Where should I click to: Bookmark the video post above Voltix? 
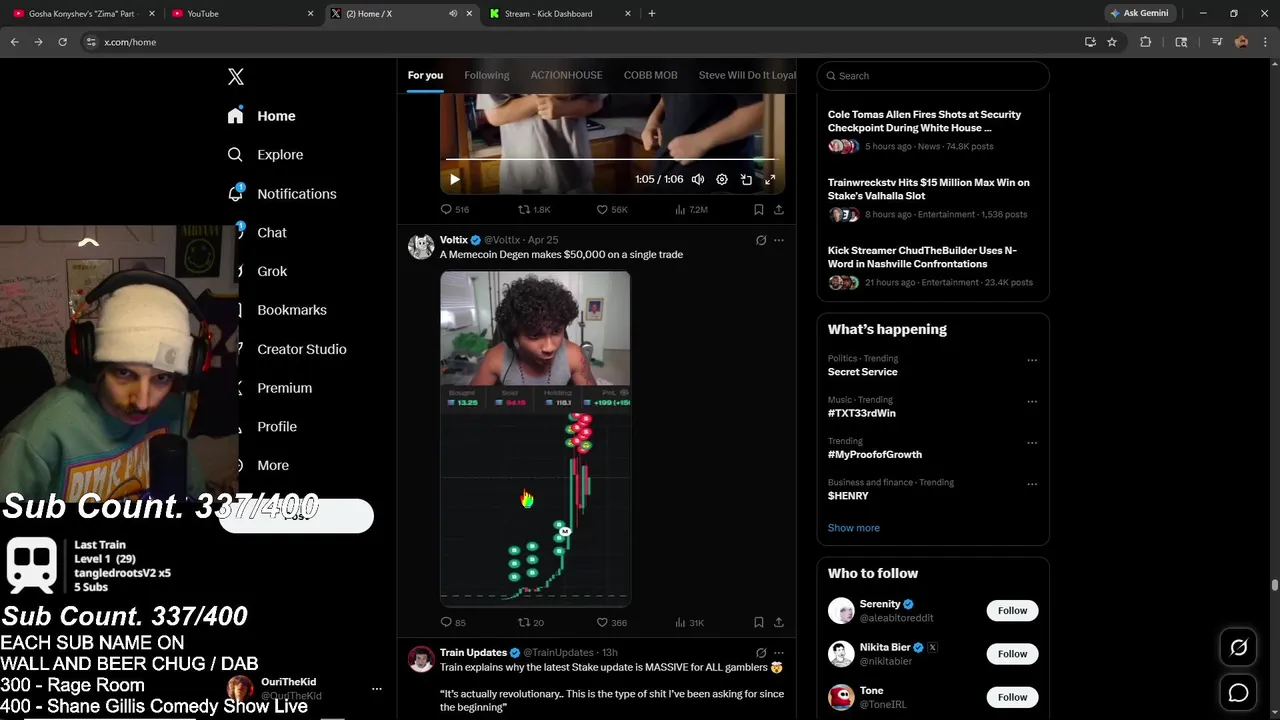(759, 210)
